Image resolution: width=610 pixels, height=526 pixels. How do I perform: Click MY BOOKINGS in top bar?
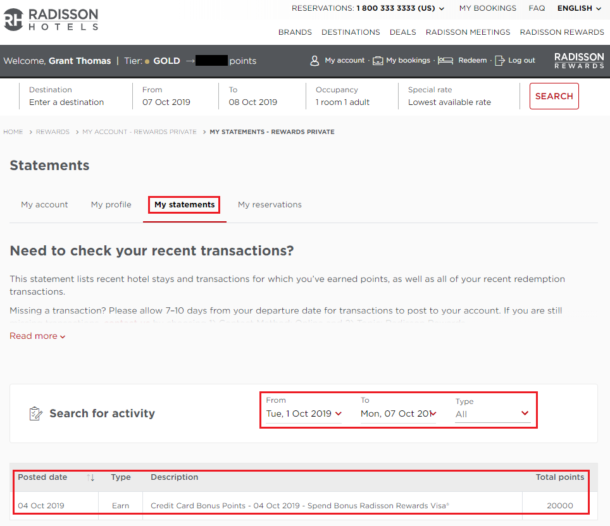[x=487, y=8]
